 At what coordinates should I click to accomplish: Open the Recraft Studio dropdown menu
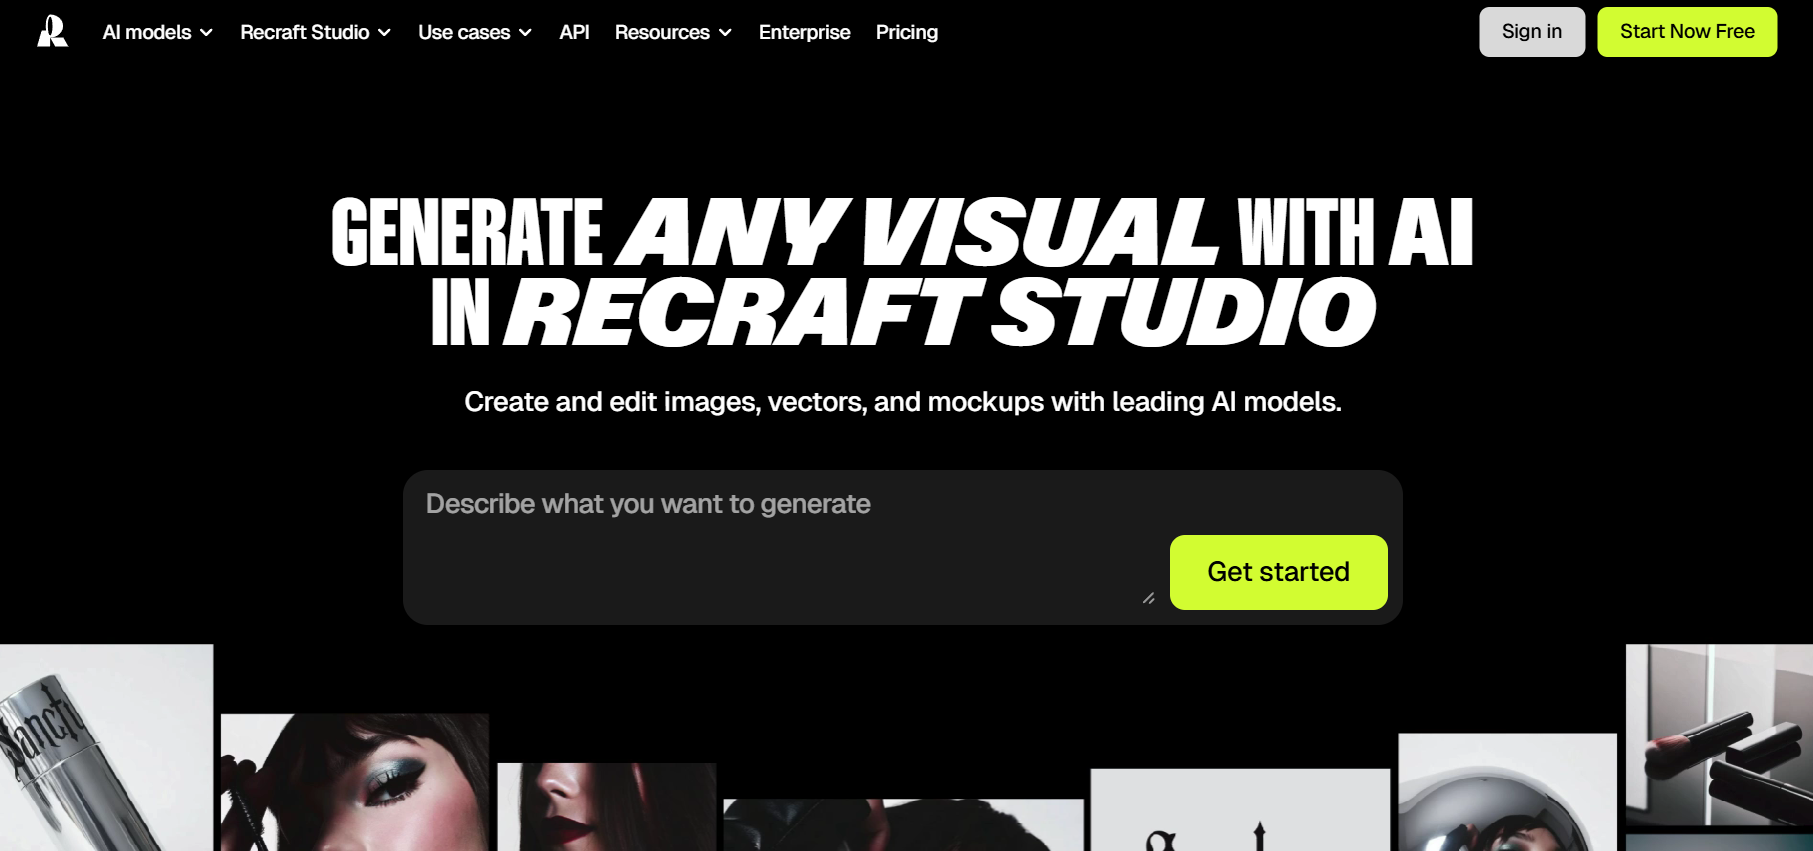(314, 32)
